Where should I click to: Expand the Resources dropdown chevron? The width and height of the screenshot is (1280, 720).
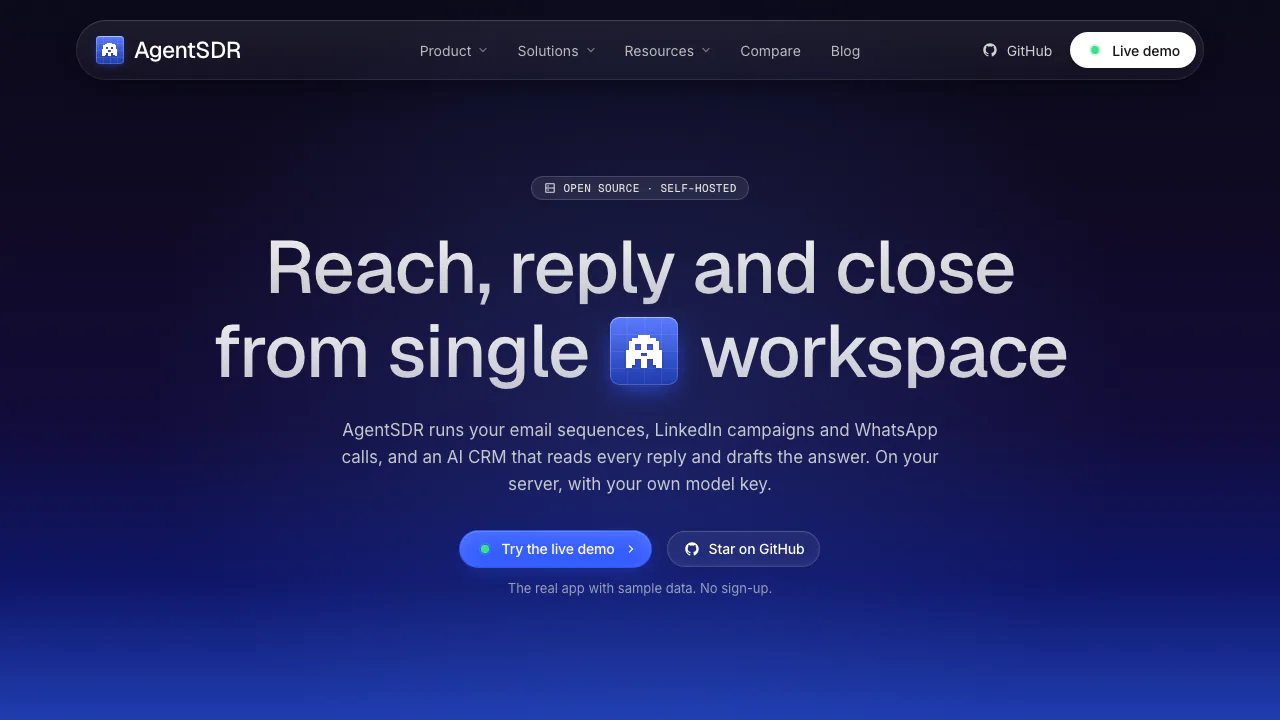706,50
